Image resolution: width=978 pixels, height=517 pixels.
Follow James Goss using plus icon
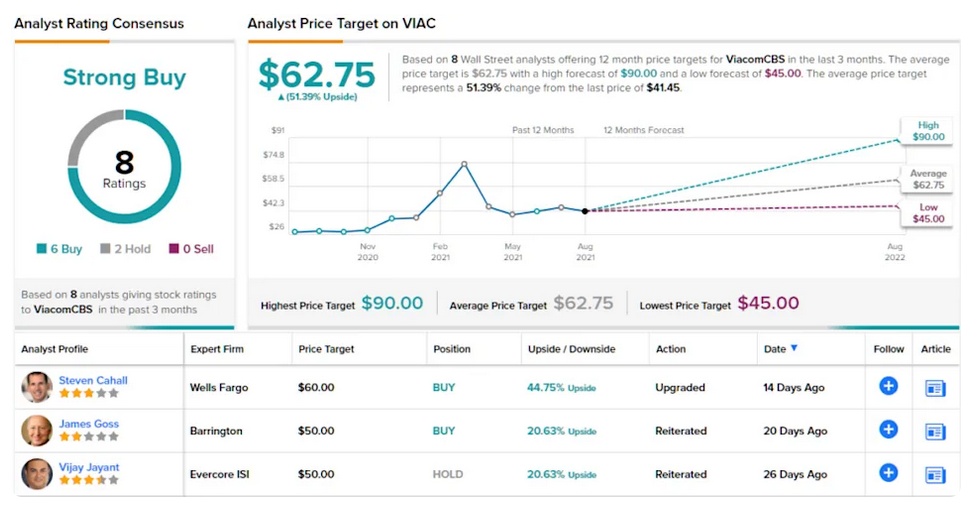pyautogui.click(x=888, y=430)
